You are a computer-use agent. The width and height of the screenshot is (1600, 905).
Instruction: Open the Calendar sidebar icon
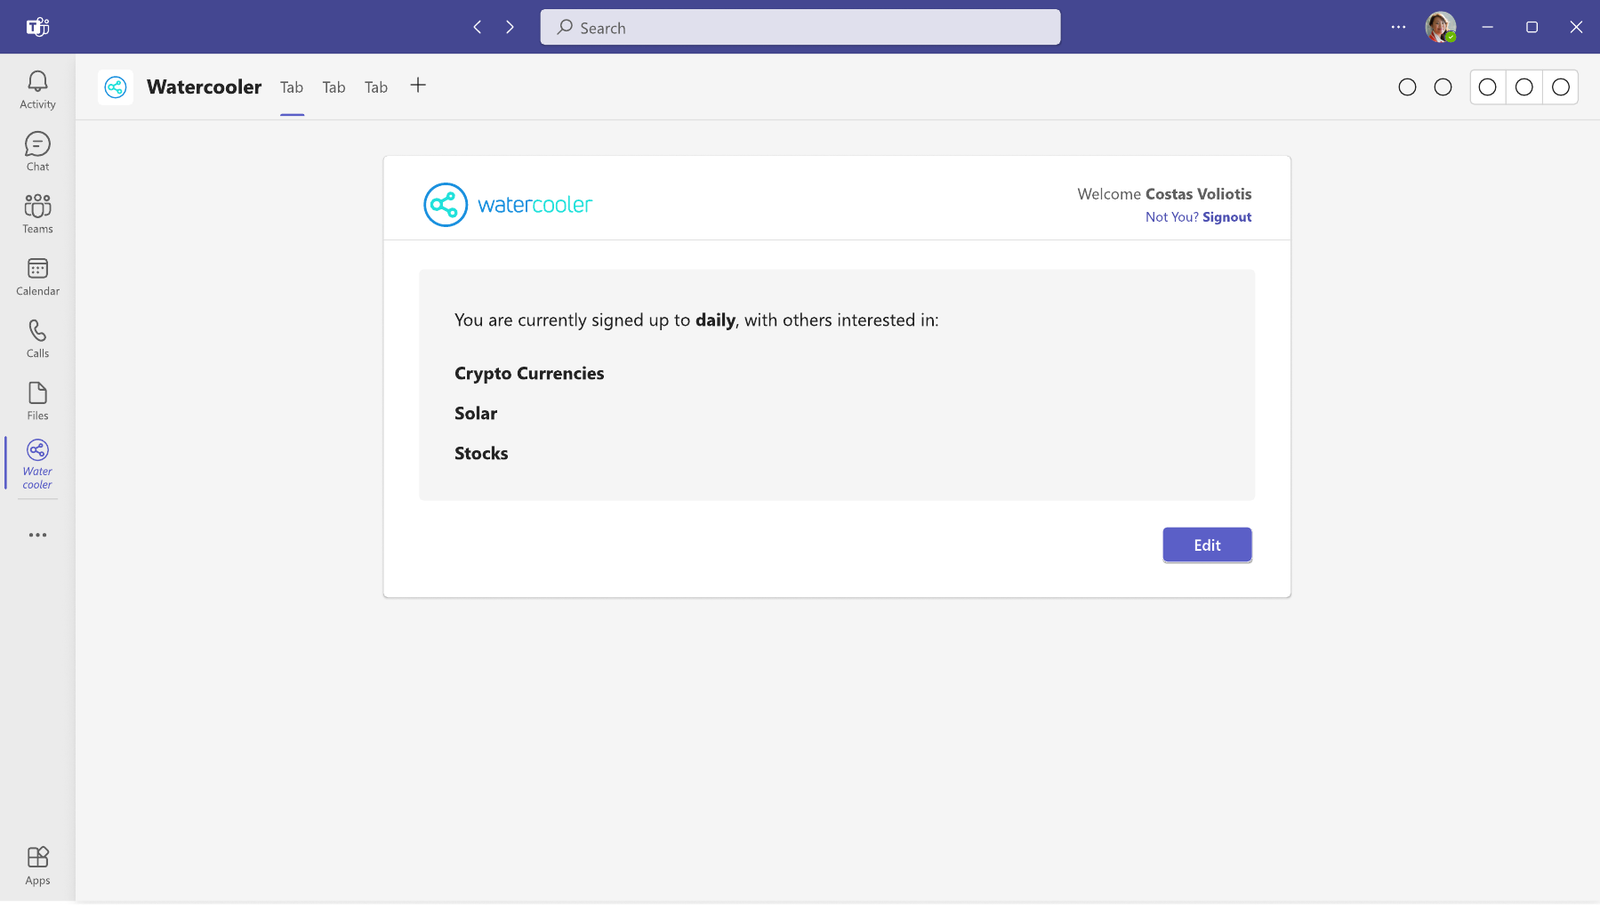[x=37, y=277]
